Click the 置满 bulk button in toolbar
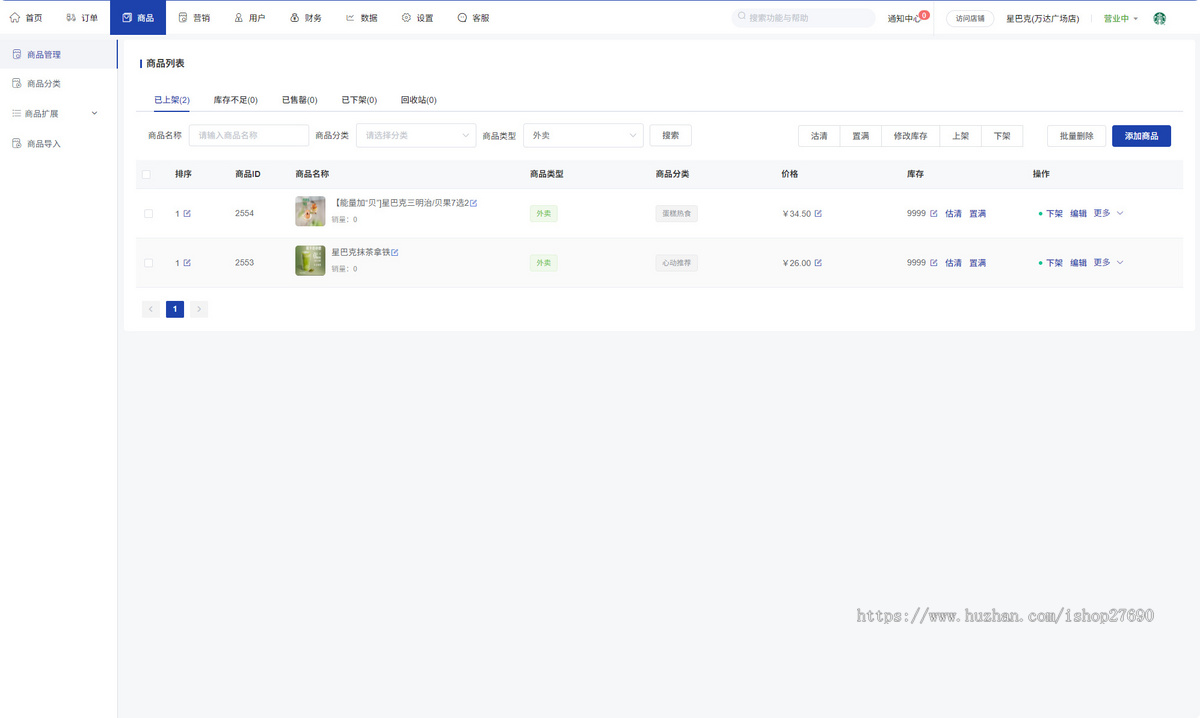 [x=860, y=136]
